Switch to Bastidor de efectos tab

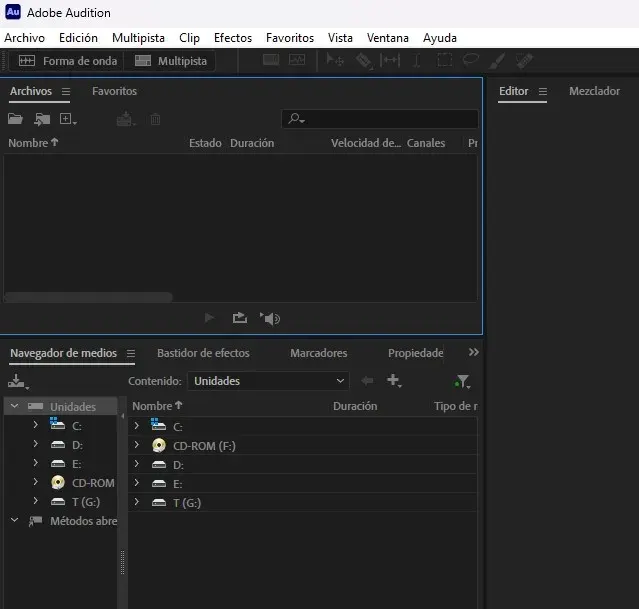tap(203, 353)
